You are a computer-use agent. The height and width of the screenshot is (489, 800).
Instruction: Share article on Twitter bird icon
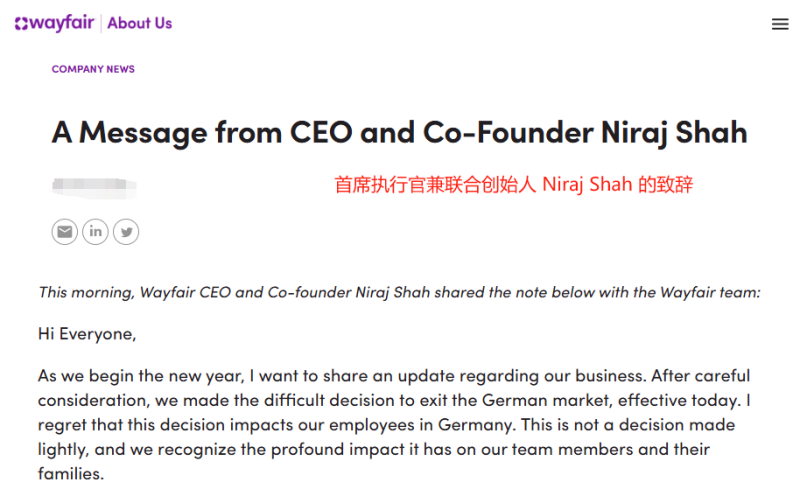[x=126, y=232]
